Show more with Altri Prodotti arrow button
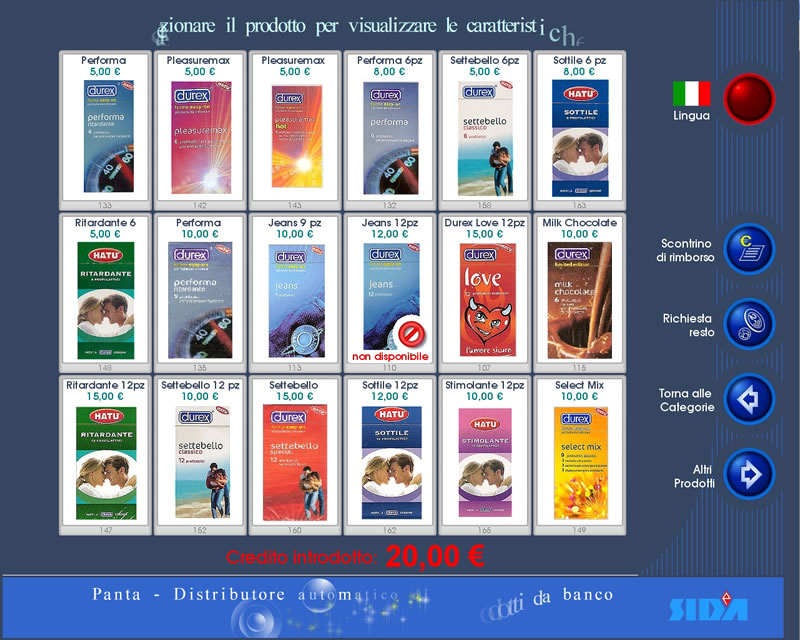The height and width of the screenshot is (640, 800). pos(749,474)
